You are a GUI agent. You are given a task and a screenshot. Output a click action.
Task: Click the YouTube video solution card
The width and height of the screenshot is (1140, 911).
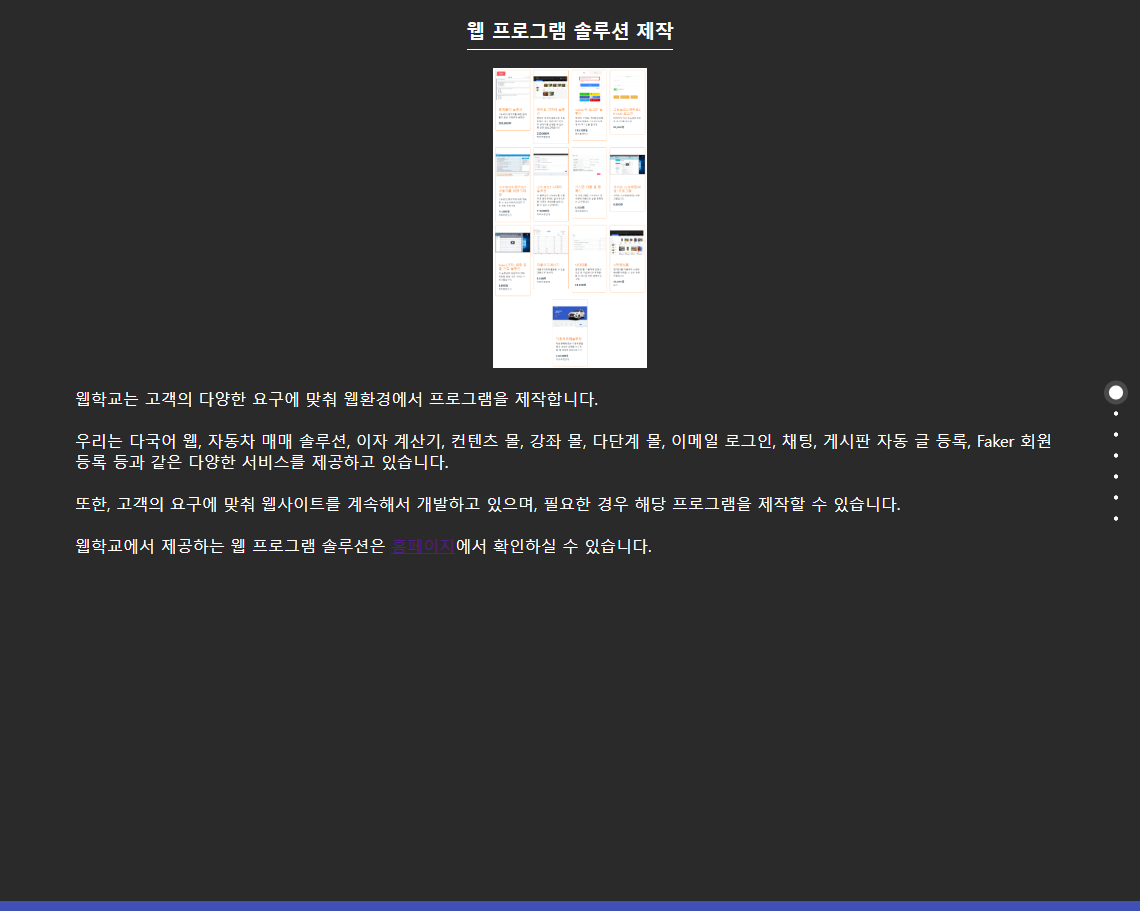[512, 259]
